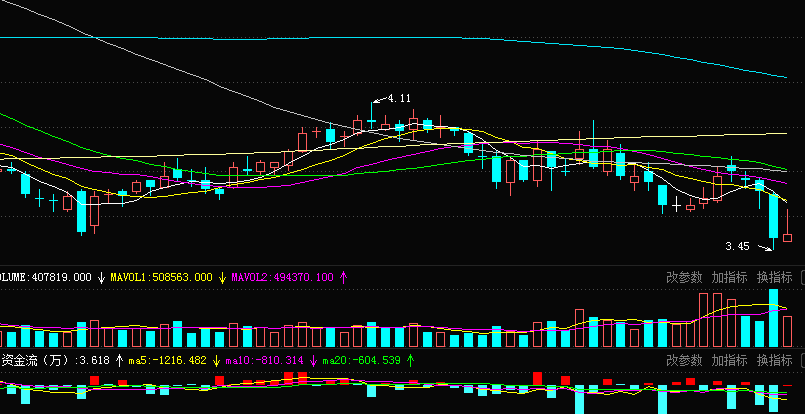Select the ma5:-1216.482 value
805x414 pixels.
pyautogui.click(x=167, y=361)
